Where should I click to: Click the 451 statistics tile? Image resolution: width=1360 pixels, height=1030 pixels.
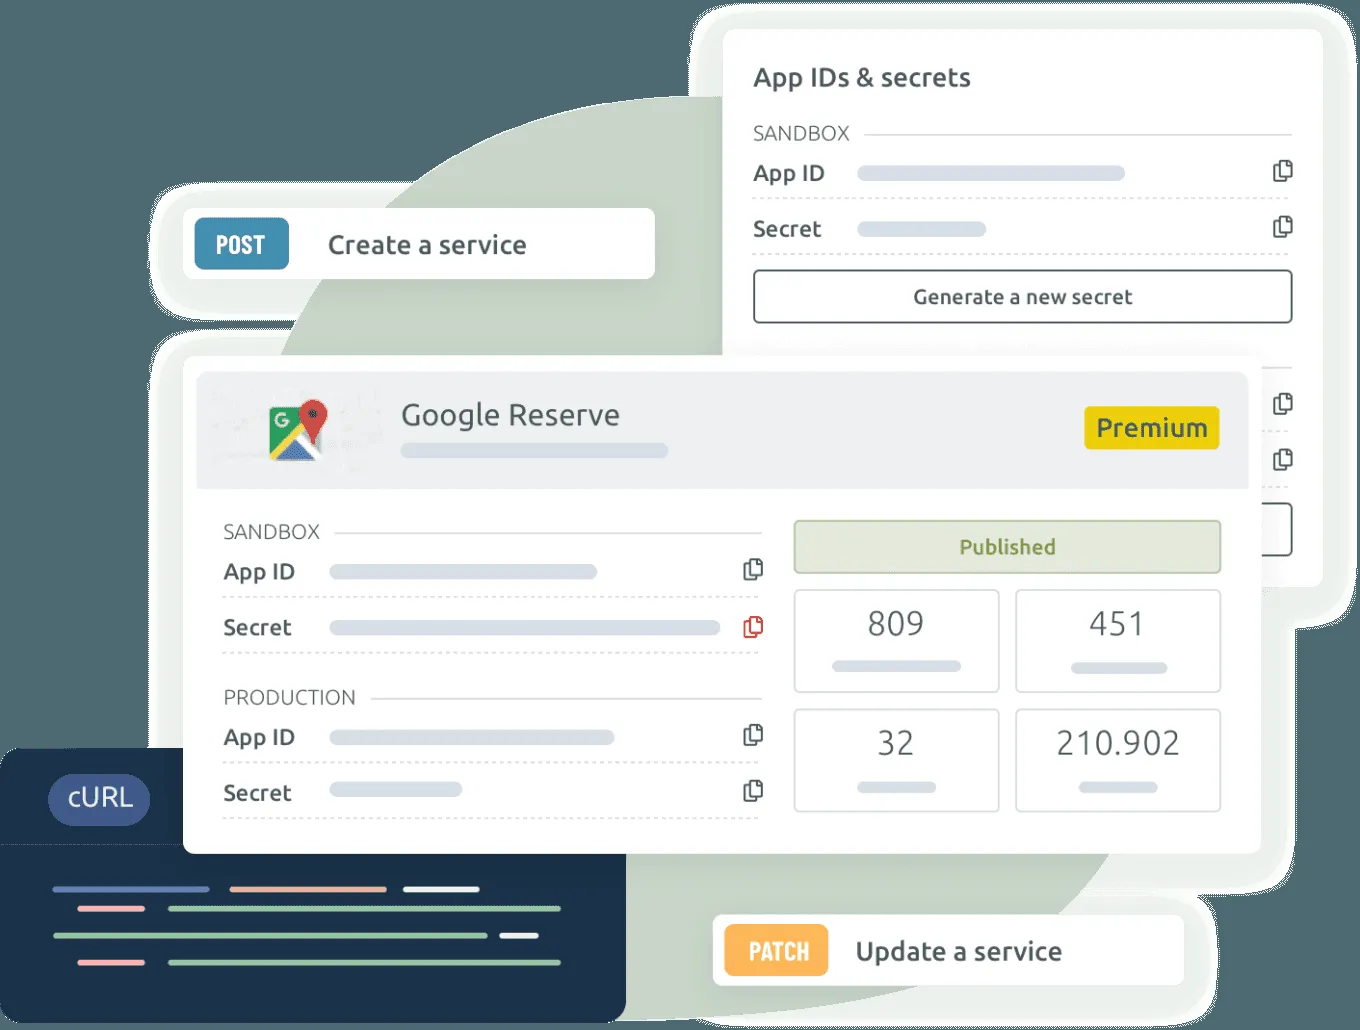[x=1117, y=640]
